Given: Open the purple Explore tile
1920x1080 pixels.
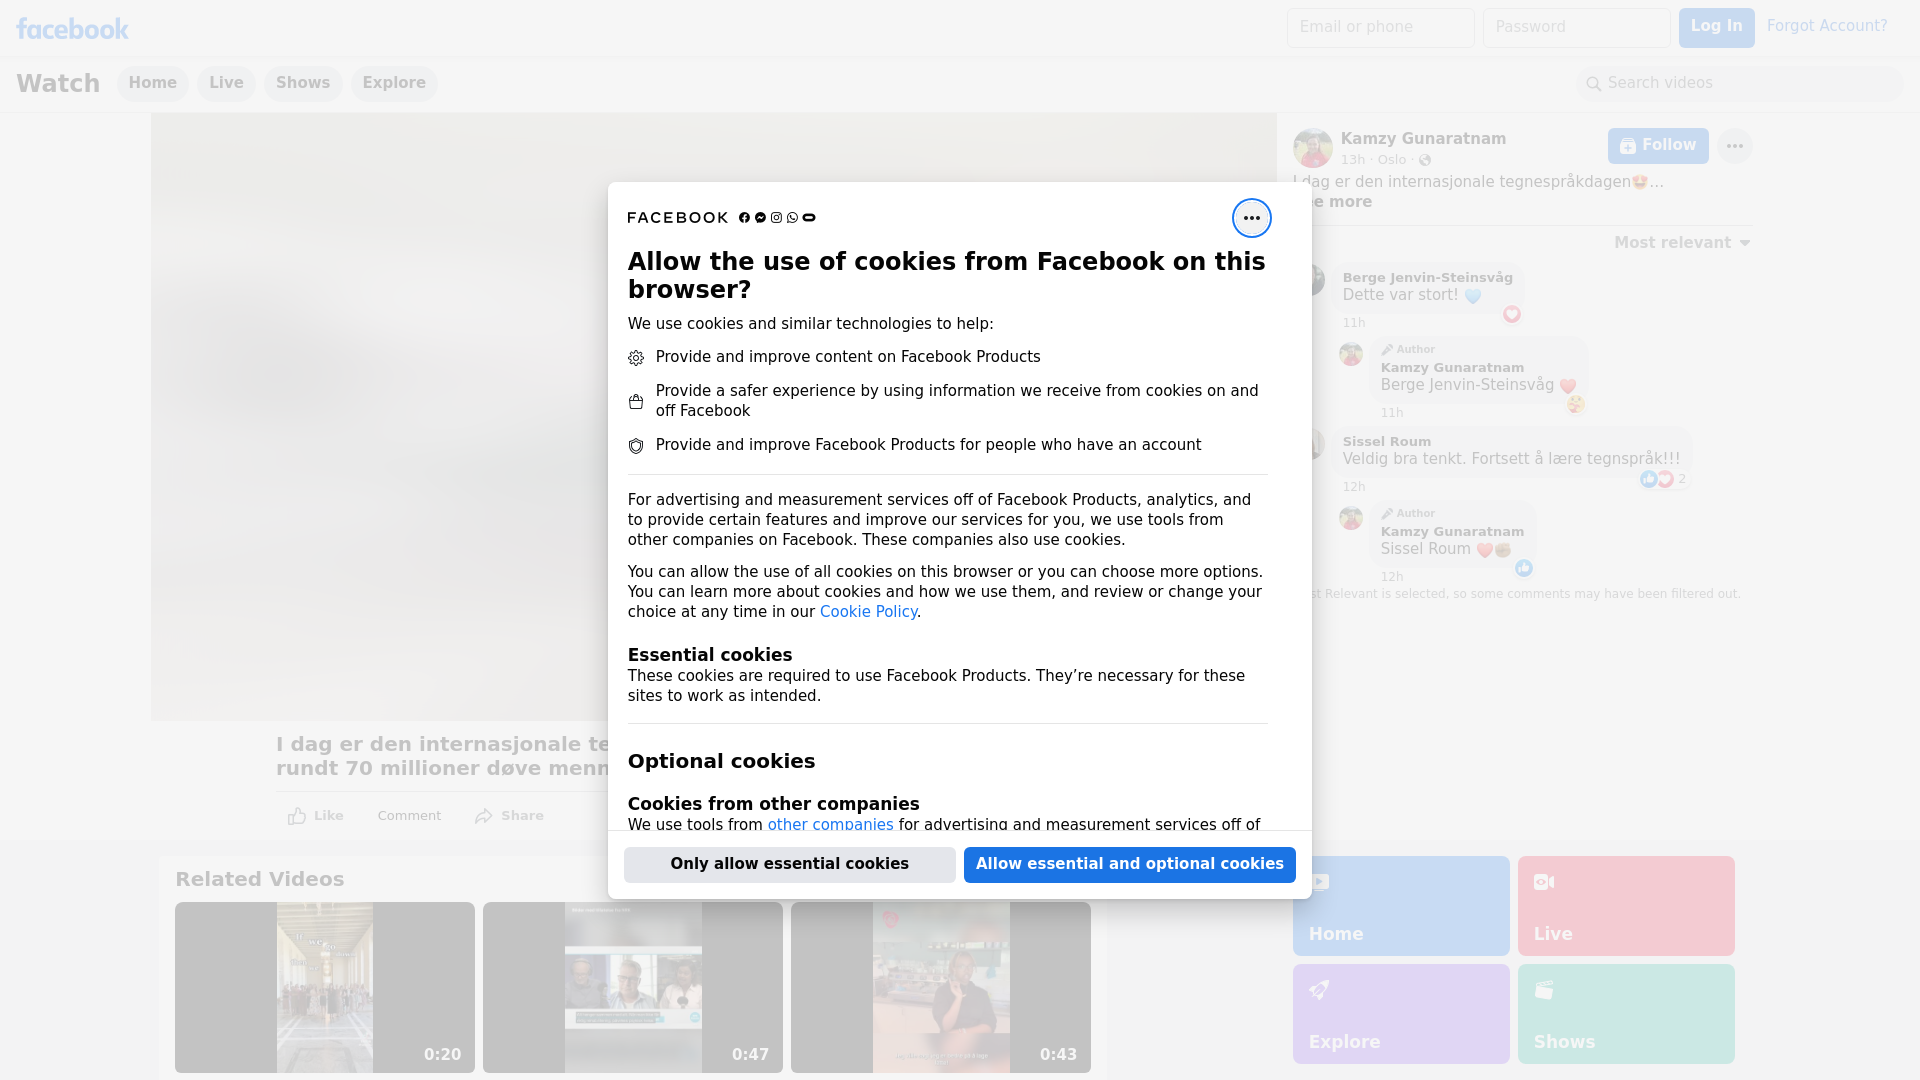Looking at the screenshot, I should click(1401, 1014).
